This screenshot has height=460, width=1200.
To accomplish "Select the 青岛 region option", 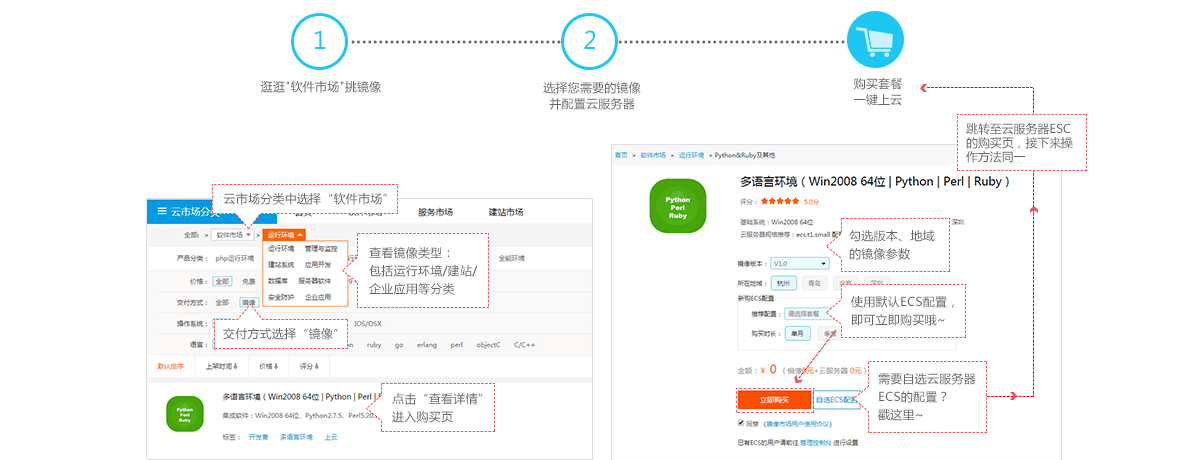I will [816, 283].
